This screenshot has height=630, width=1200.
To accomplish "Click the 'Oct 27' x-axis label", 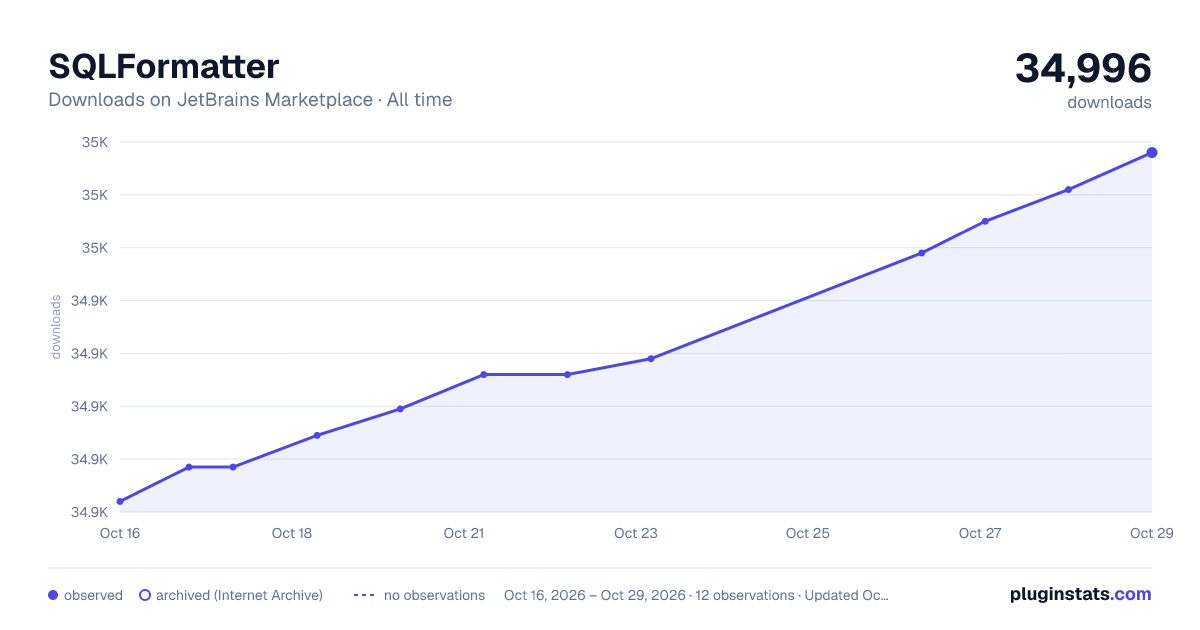I will tap(980, 533).
